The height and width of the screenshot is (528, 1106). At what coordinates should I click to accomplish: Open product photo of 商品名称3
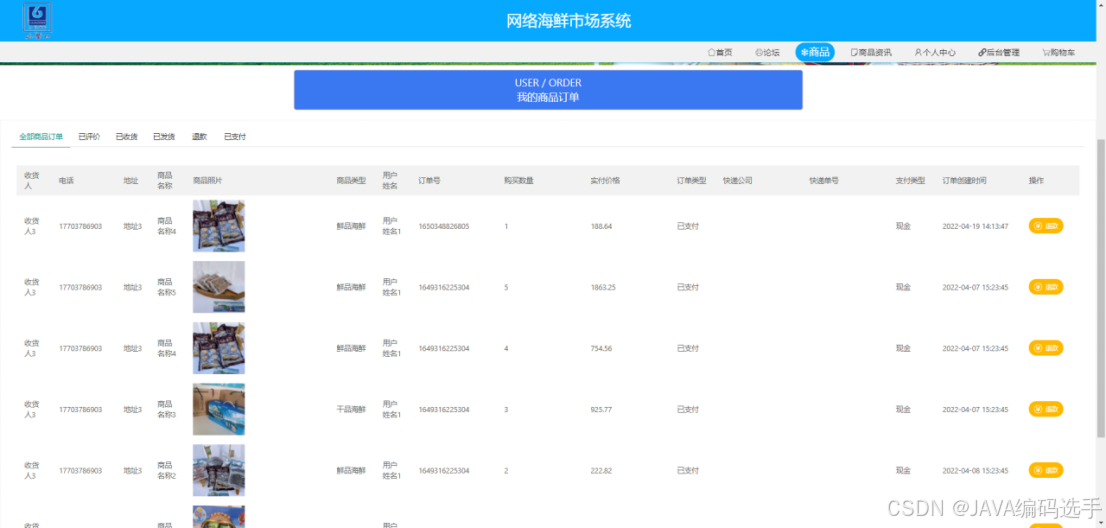click(219, 409)
